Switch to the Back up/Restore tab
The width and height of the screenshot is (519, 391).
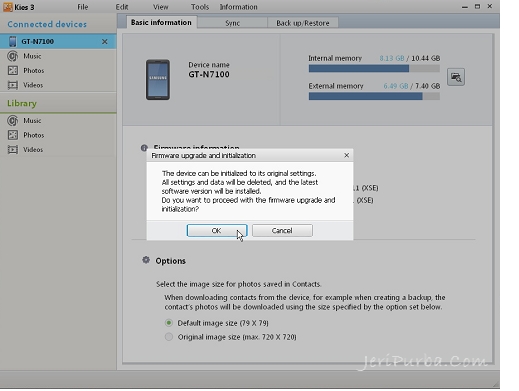pos(303,23)
